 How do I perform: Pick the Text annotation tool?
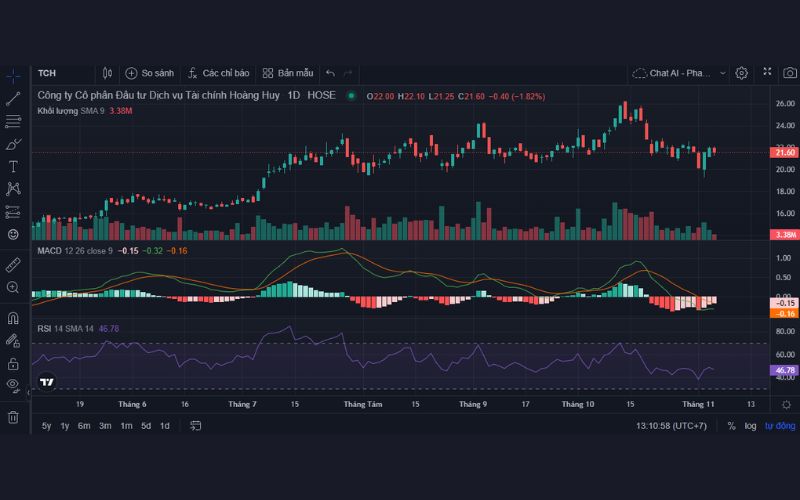13,166
